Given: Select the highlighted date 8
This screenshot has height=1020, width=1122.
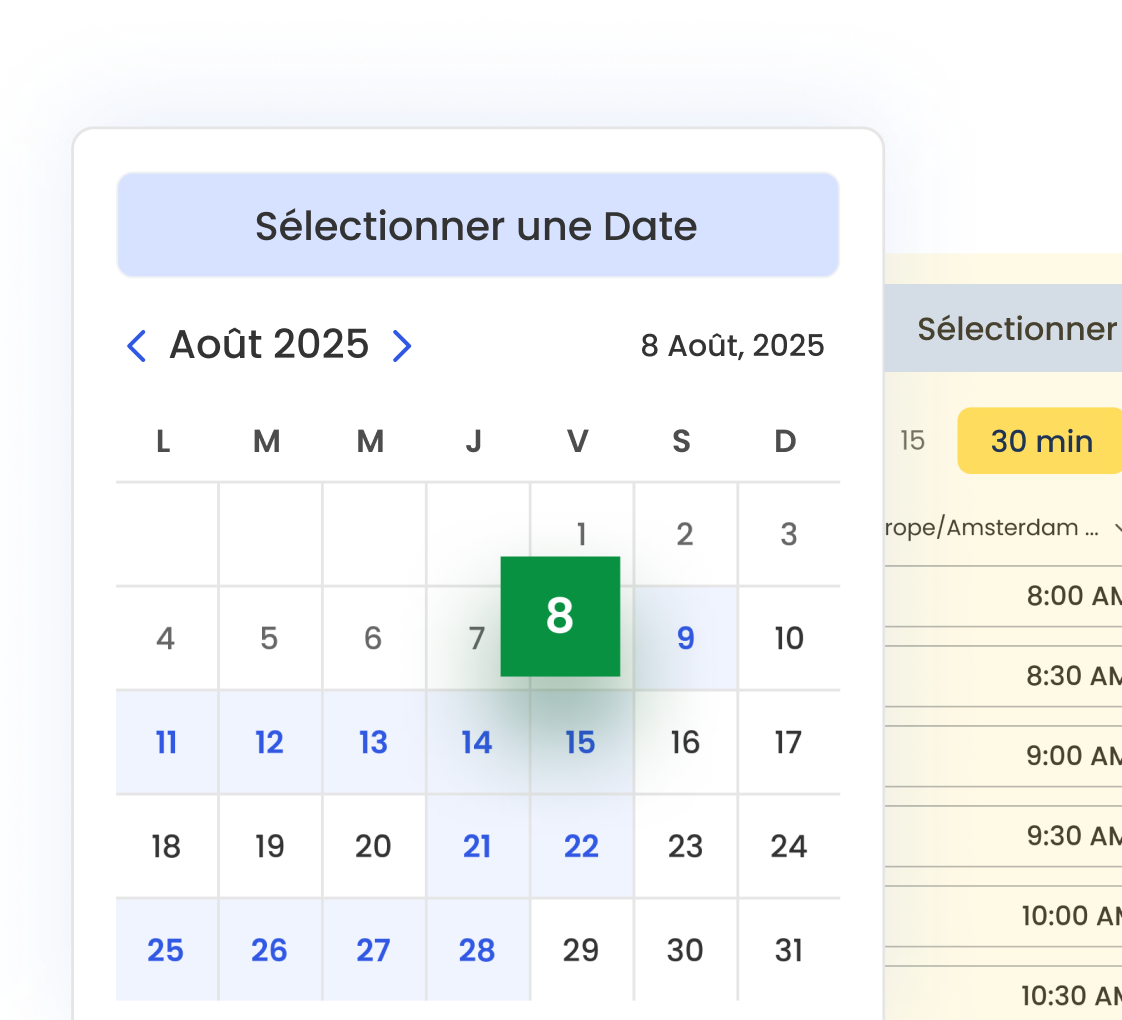Looking at the screenshot, I should click(x=560, y=616).
